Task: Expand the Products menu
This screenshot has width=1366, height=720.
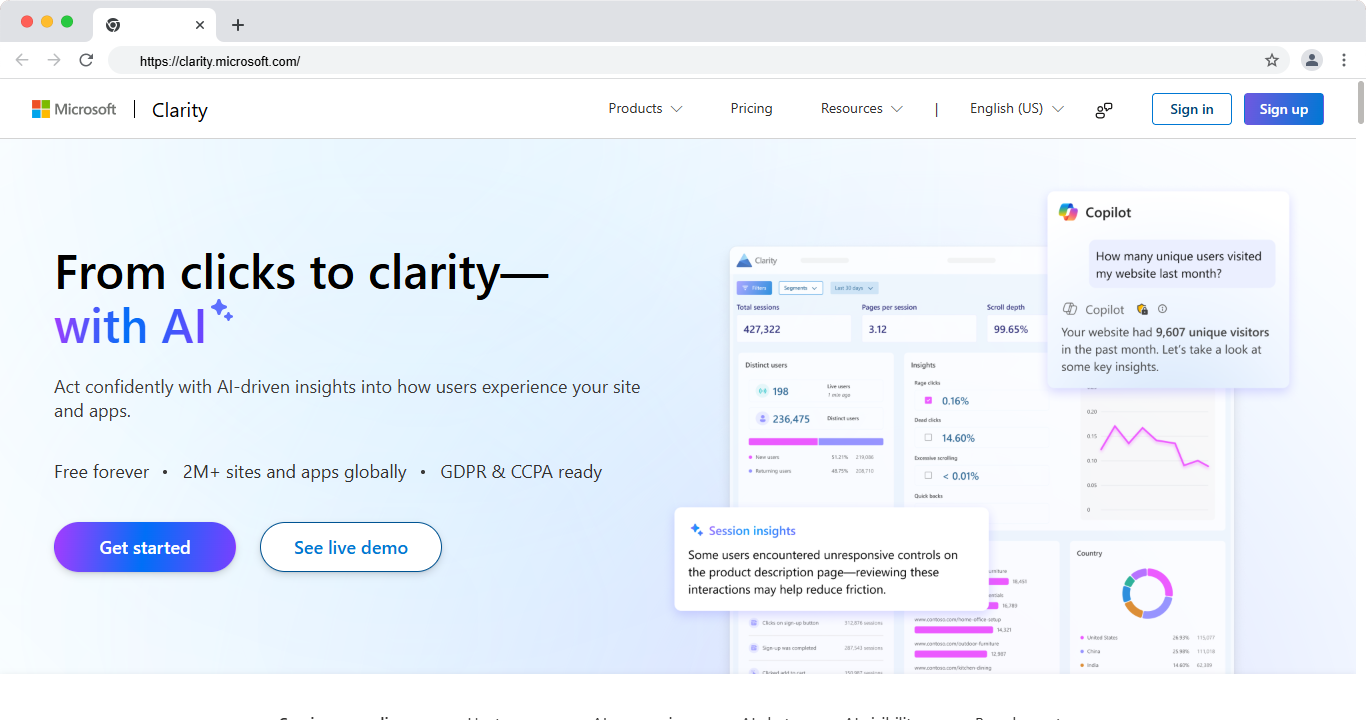Action: pyautogui.click(x=645, y=109)
